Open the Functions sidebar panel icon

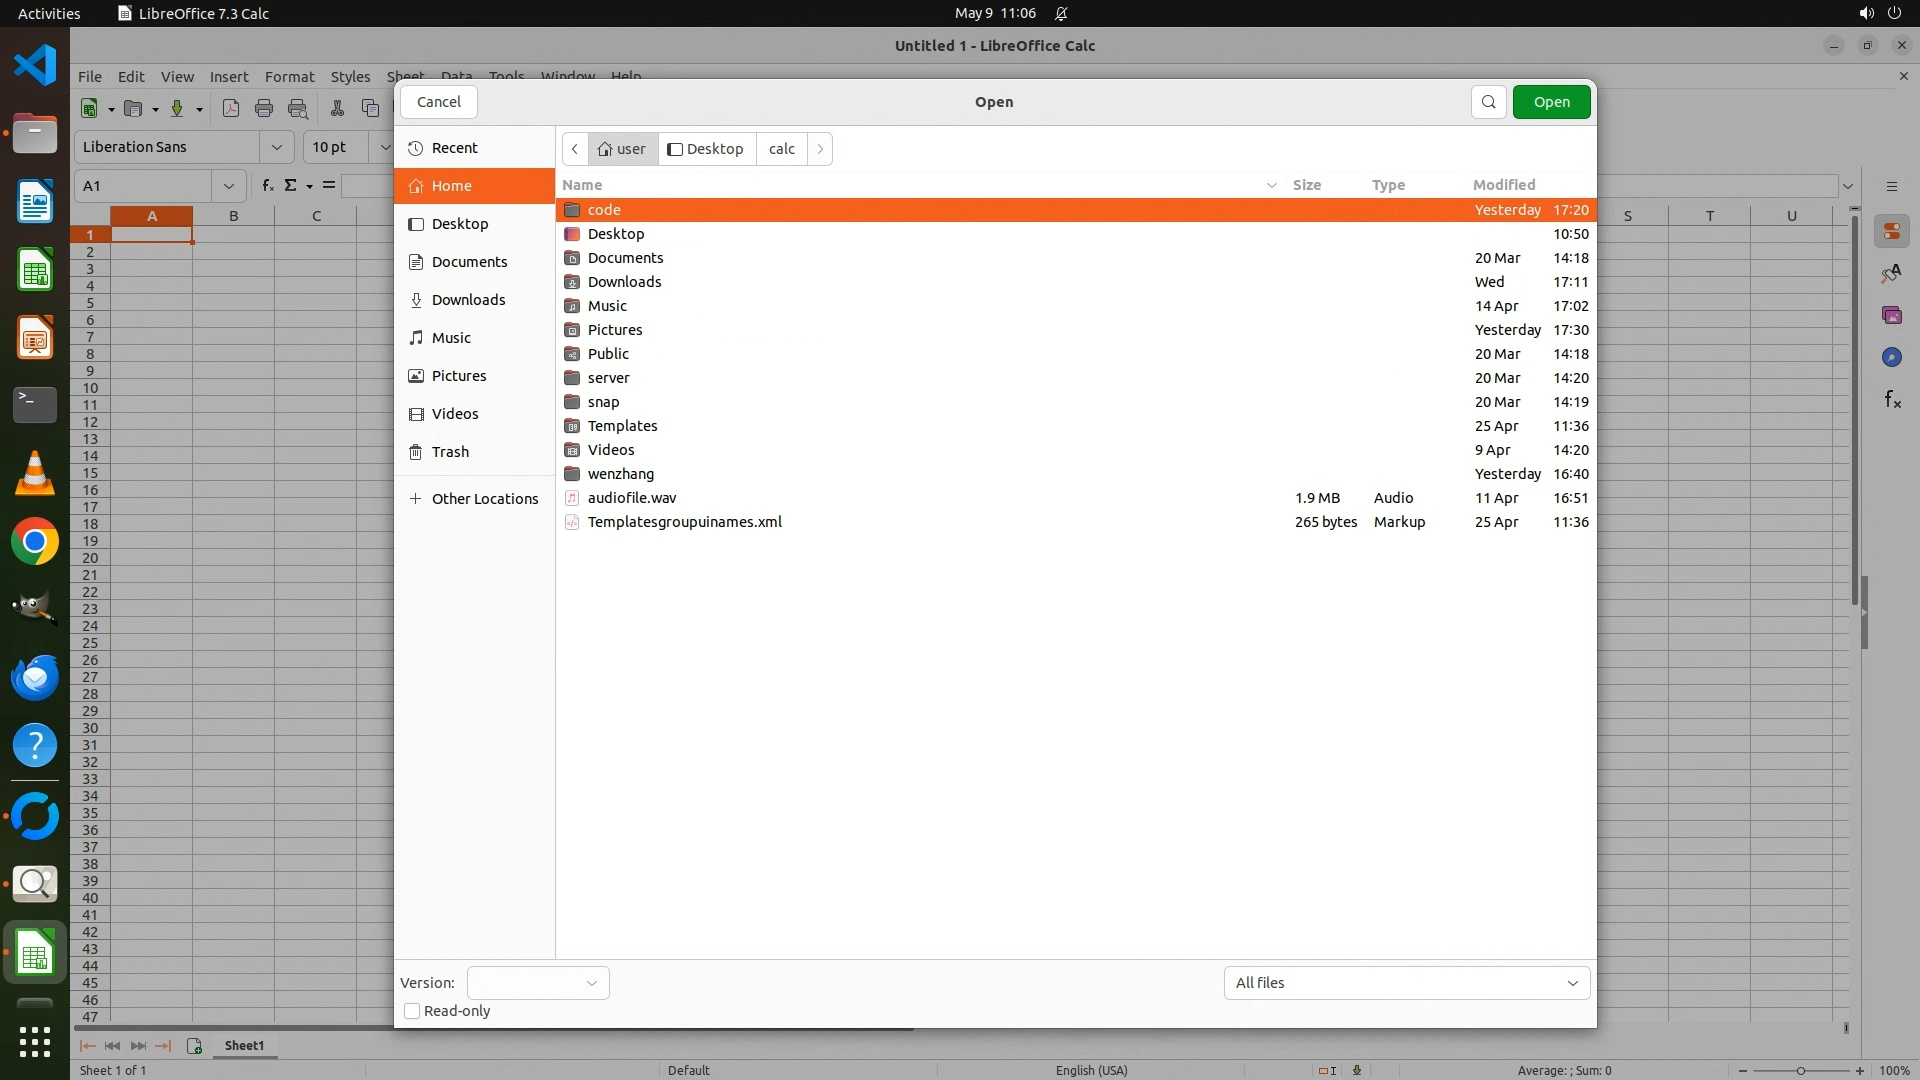point(1891,400)
